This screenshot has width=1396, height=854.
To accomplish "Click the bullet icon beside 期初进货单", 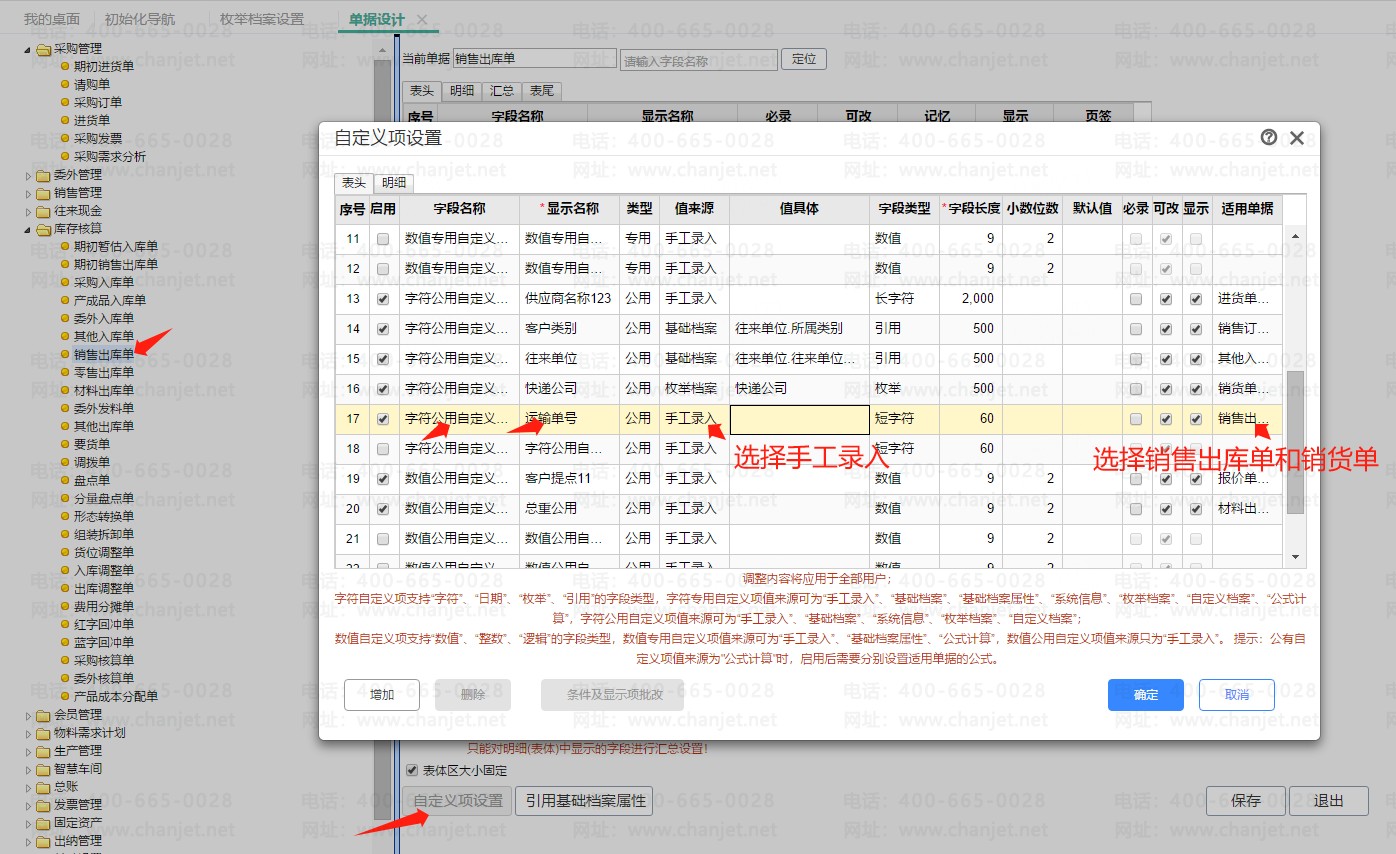I will 66,66.
